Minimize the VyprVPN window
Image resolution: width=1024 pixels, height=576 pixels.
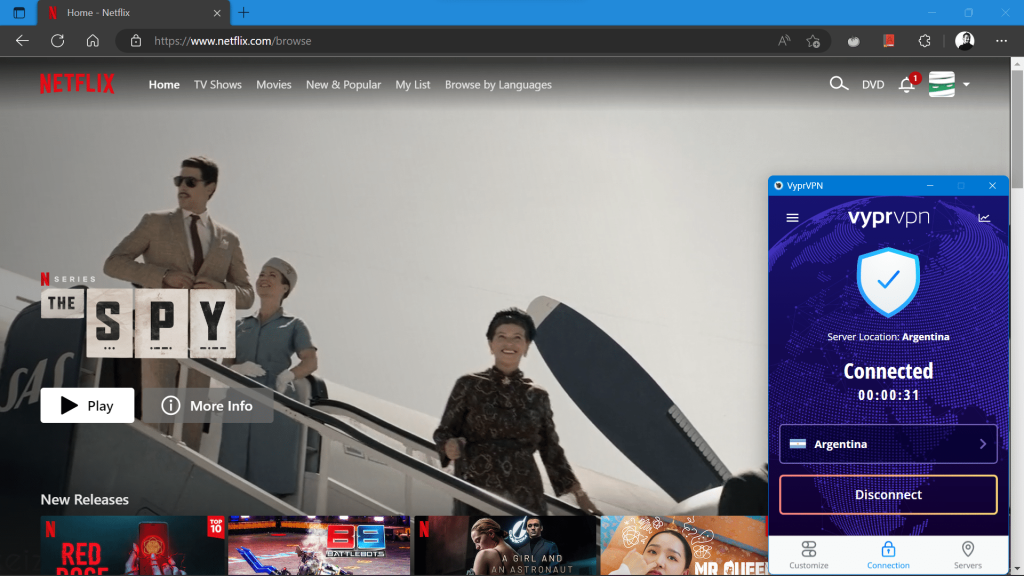coord(930,185)
